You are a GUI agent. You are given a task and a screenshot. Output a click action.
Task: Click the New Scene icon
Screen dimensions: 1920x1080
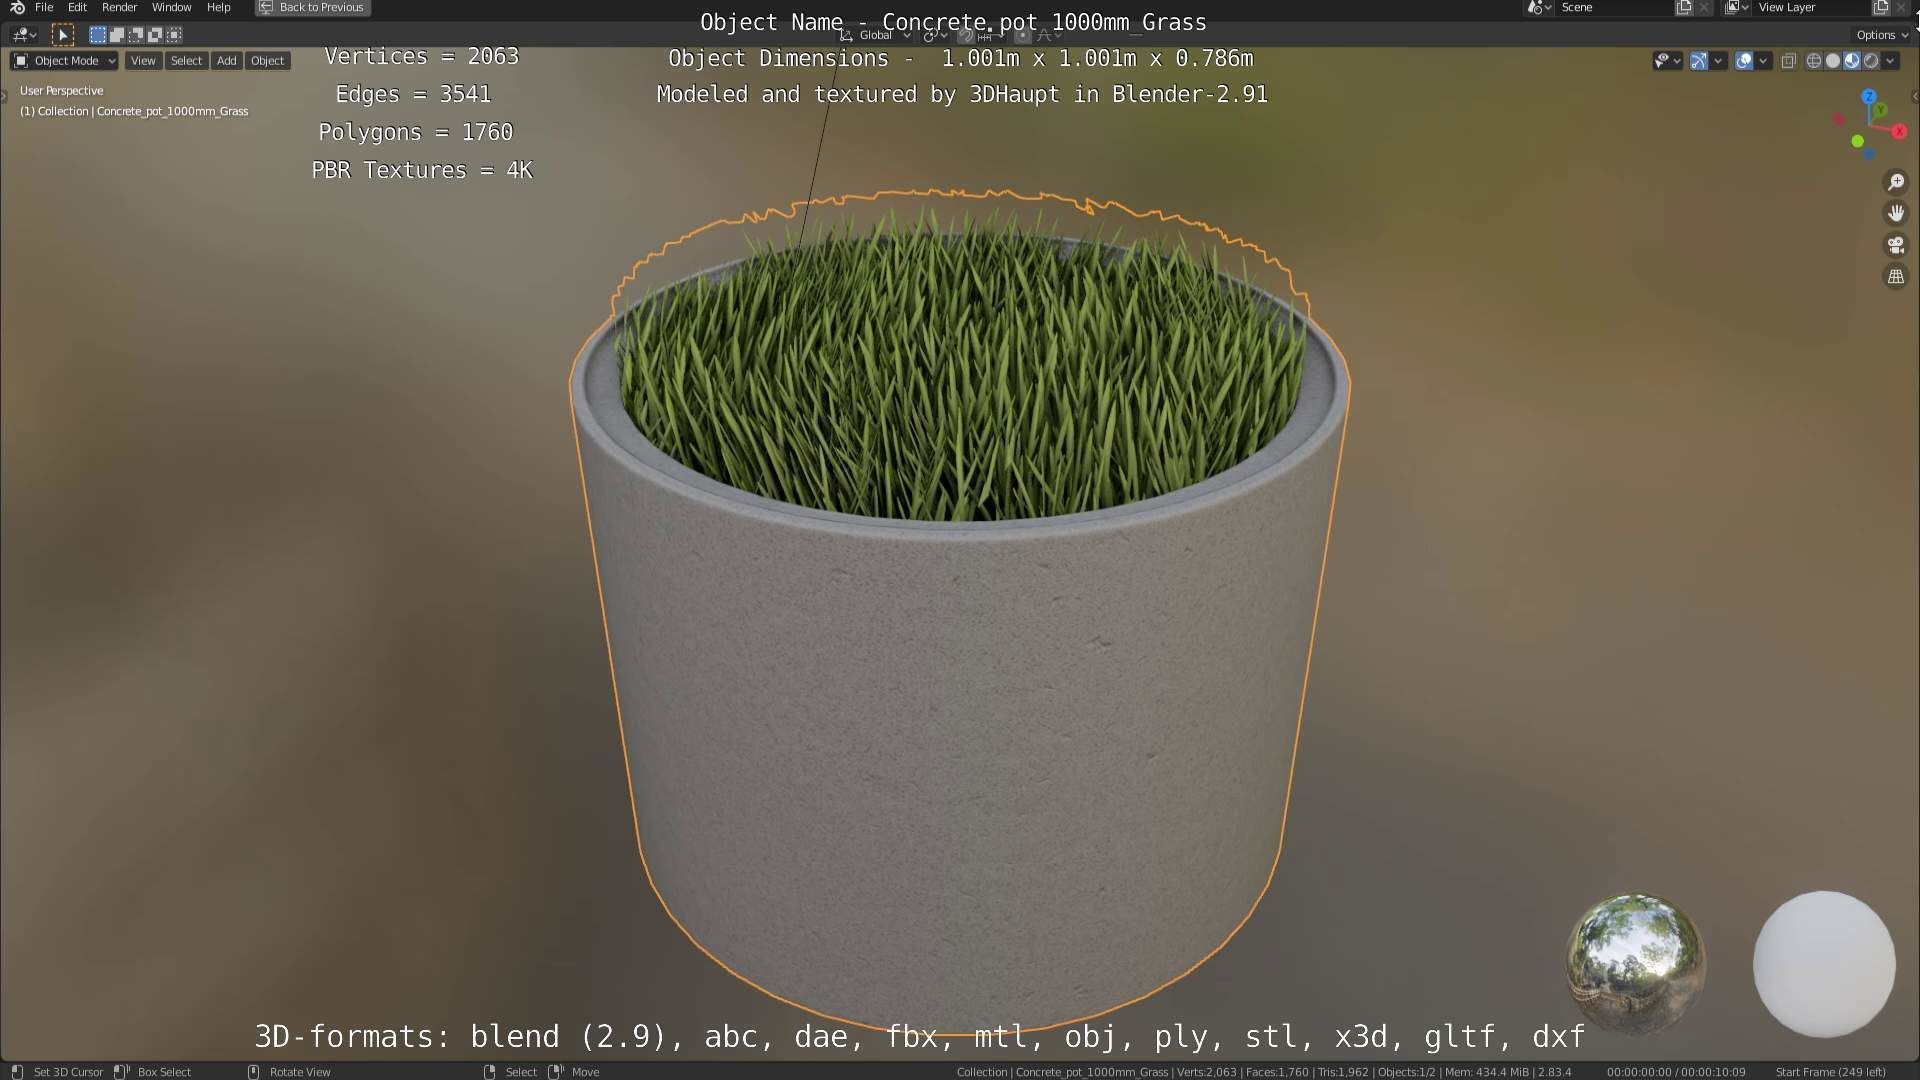tap(1684, 7)
